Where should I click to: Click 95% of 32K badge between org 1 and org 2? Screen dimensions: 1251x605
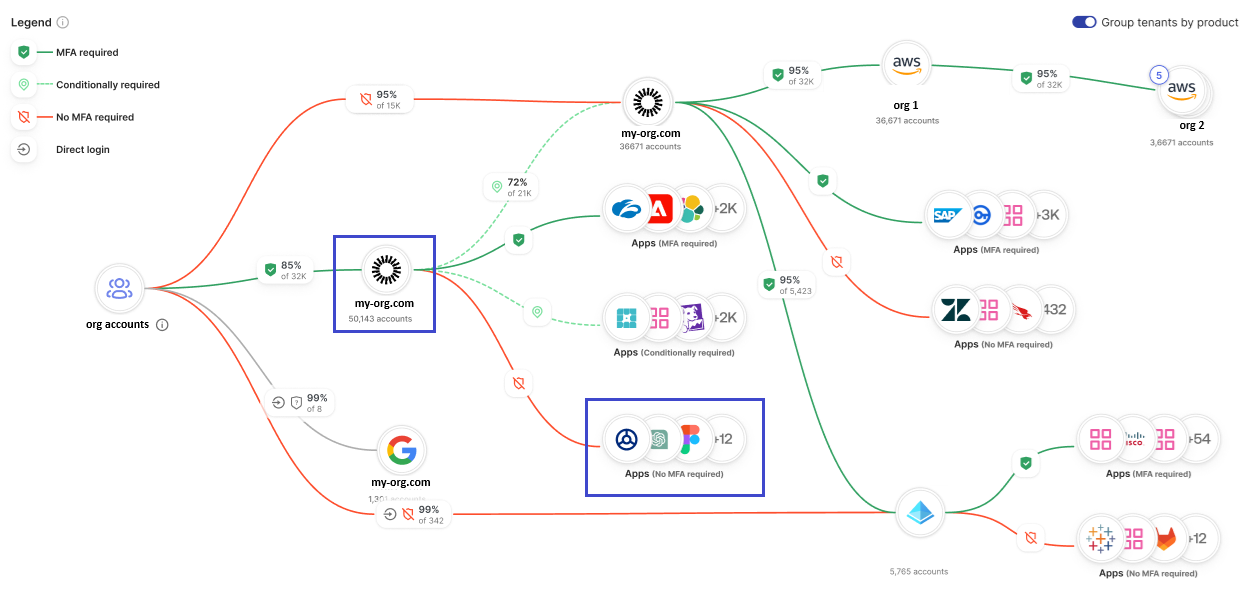pyautogui.click(x=1042, y=78)
